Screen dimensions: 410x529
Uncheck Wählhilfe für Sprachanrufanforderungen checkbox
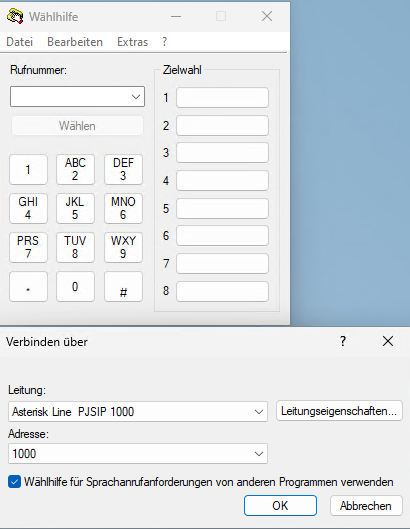click(15, 482)
